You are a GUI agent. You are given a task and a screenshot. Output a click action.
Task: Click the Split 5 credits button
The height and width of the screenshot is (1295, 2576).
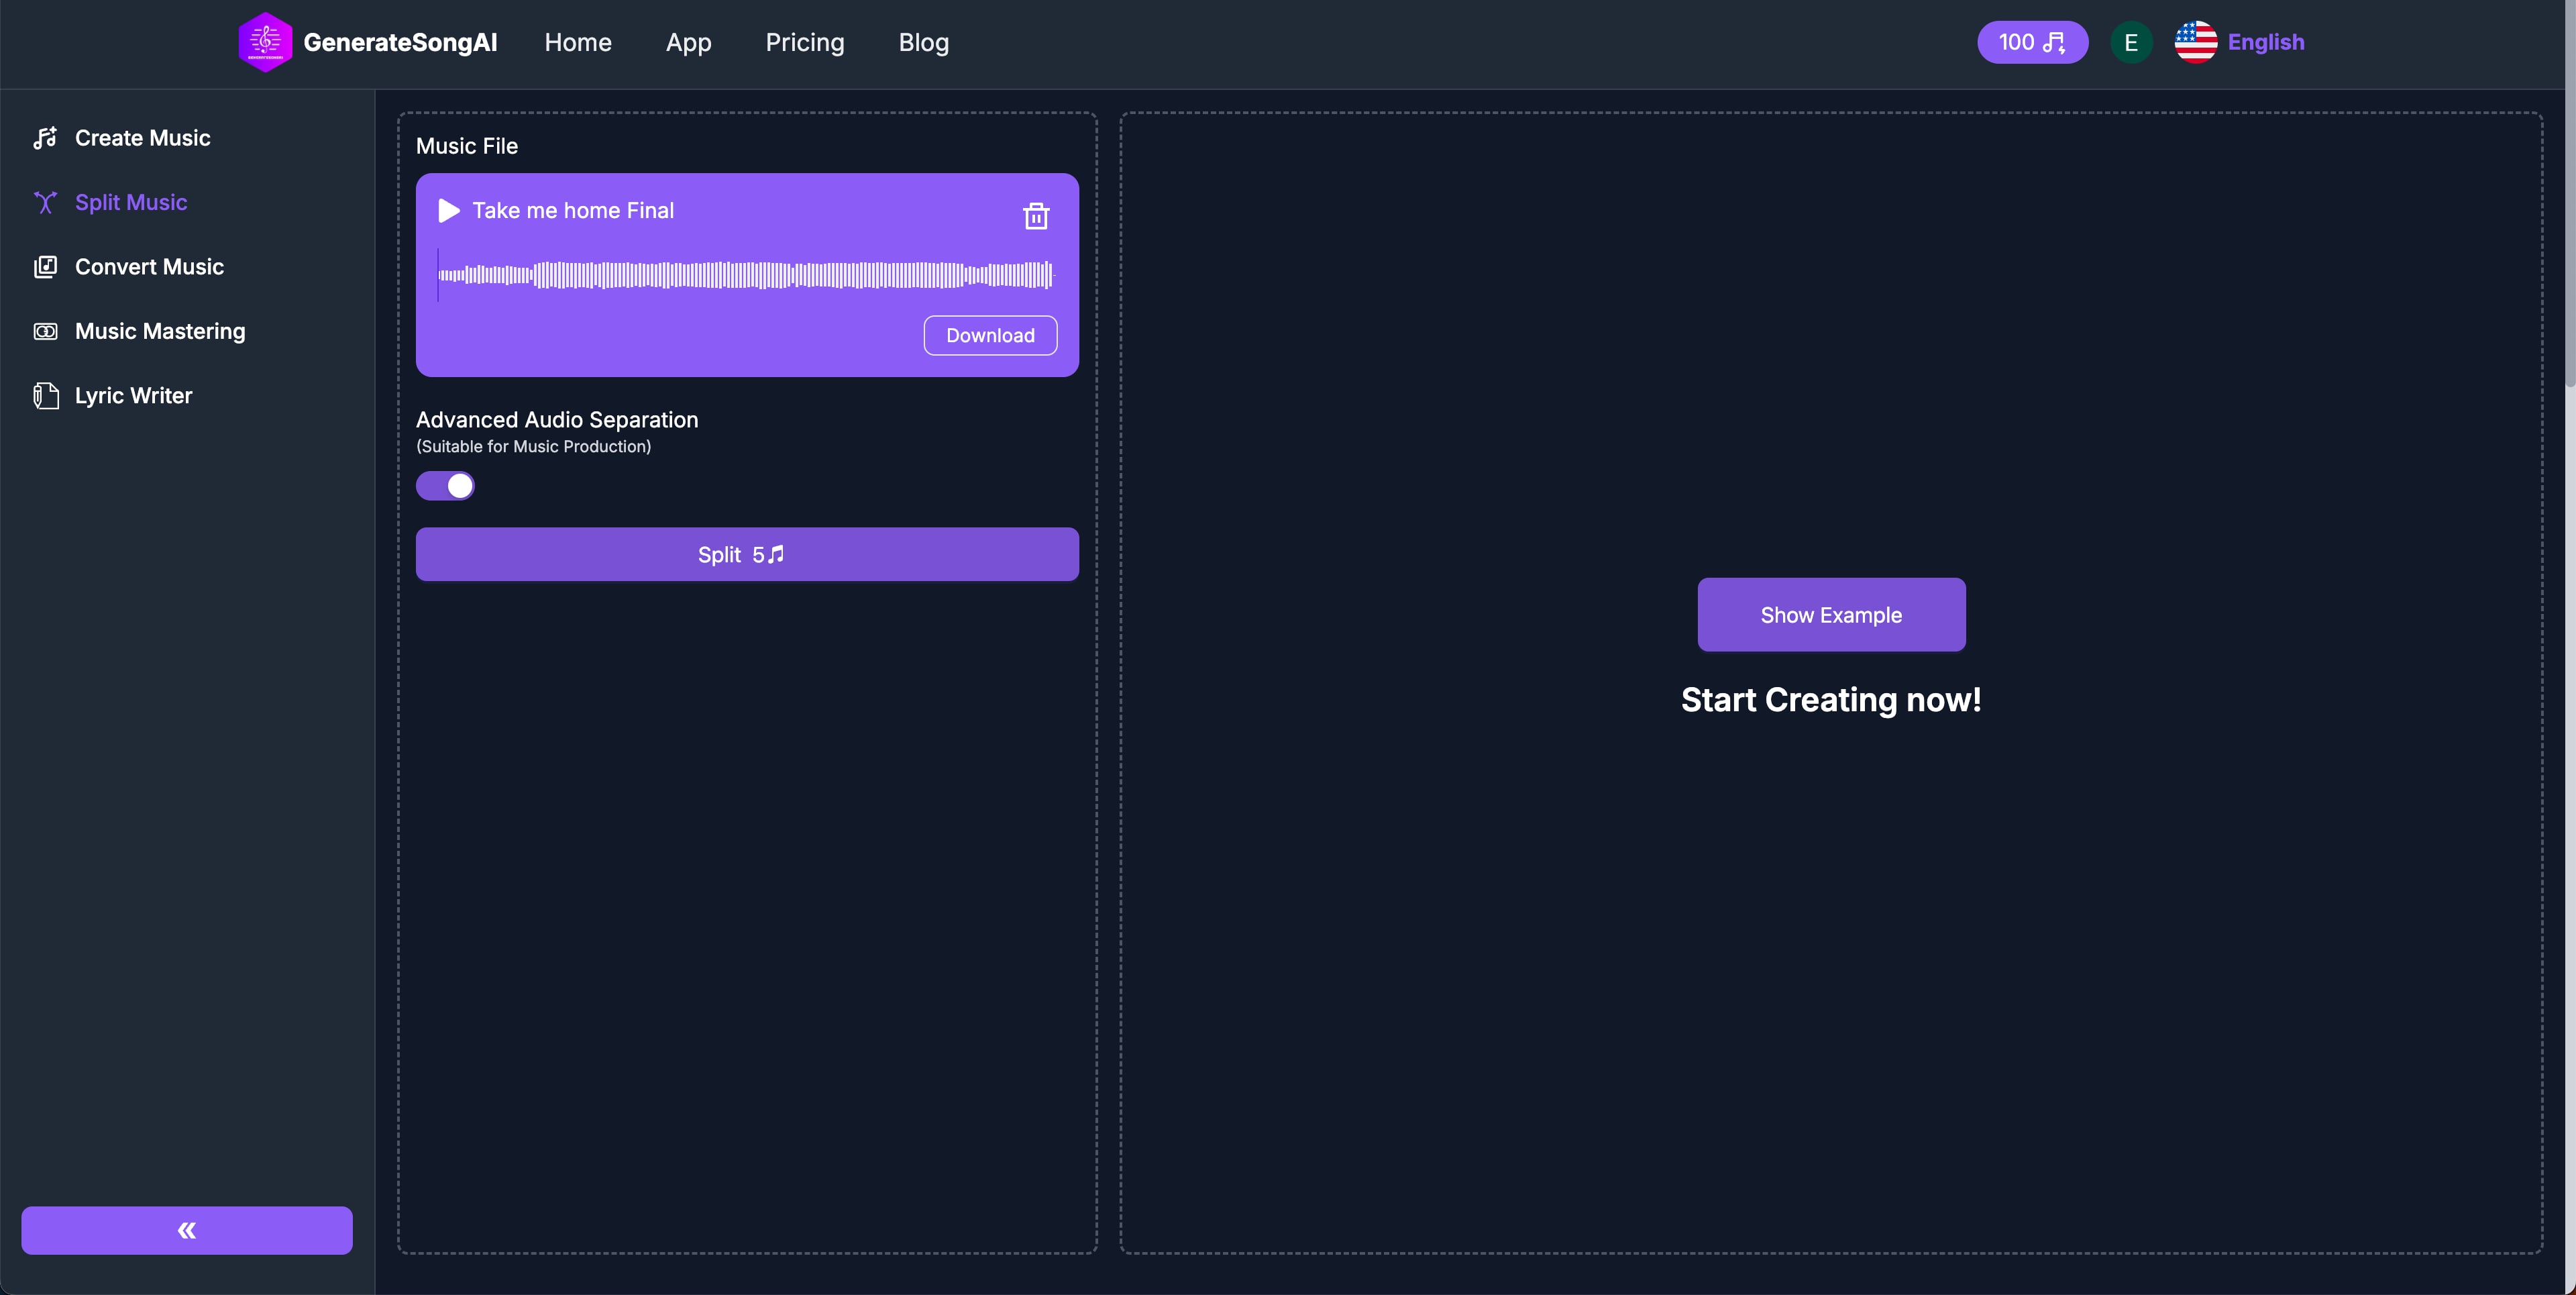747,554
